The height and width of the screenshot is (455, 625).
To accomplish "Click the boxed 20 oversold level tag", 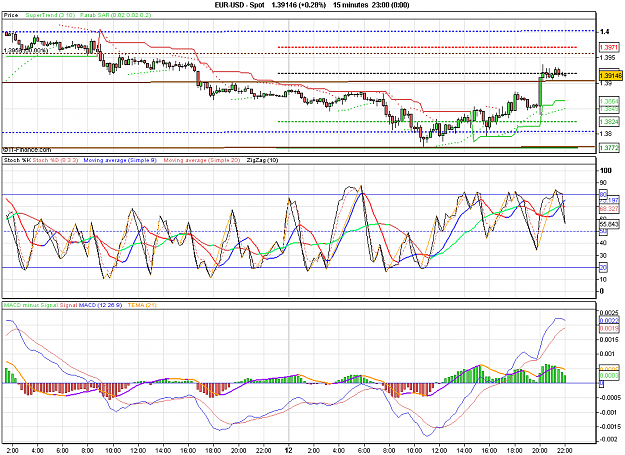I will [603, 268].
